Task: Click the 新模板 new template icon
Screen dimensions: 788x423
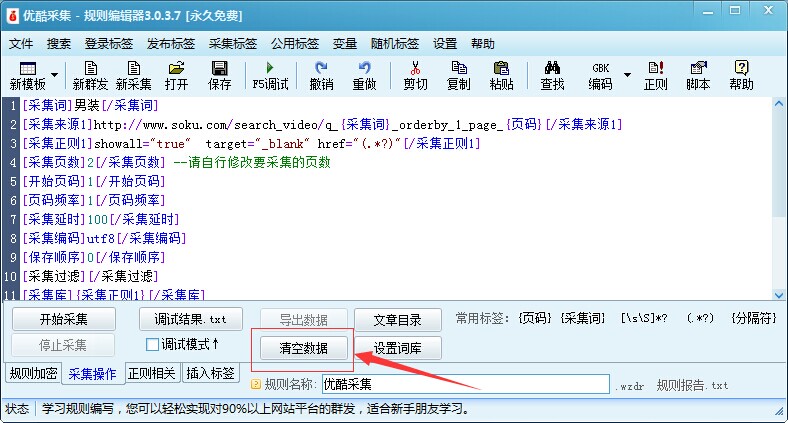Action: point(27,68)
